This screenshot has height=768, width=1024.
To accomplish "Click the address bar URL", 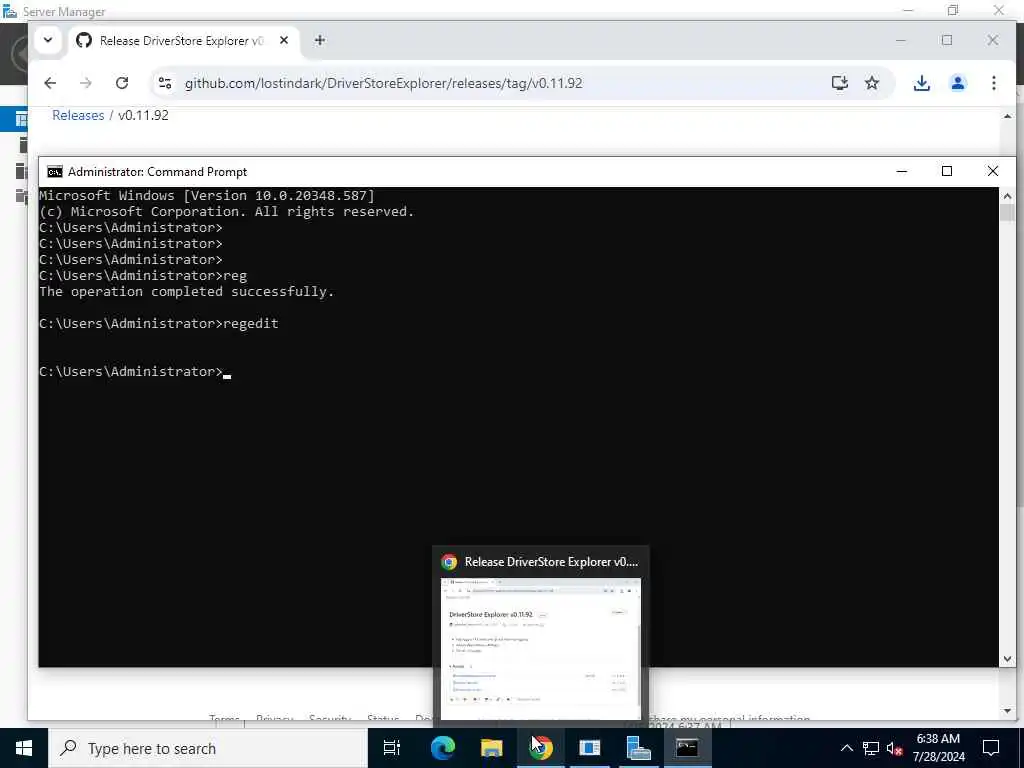I will pos(383,83).
